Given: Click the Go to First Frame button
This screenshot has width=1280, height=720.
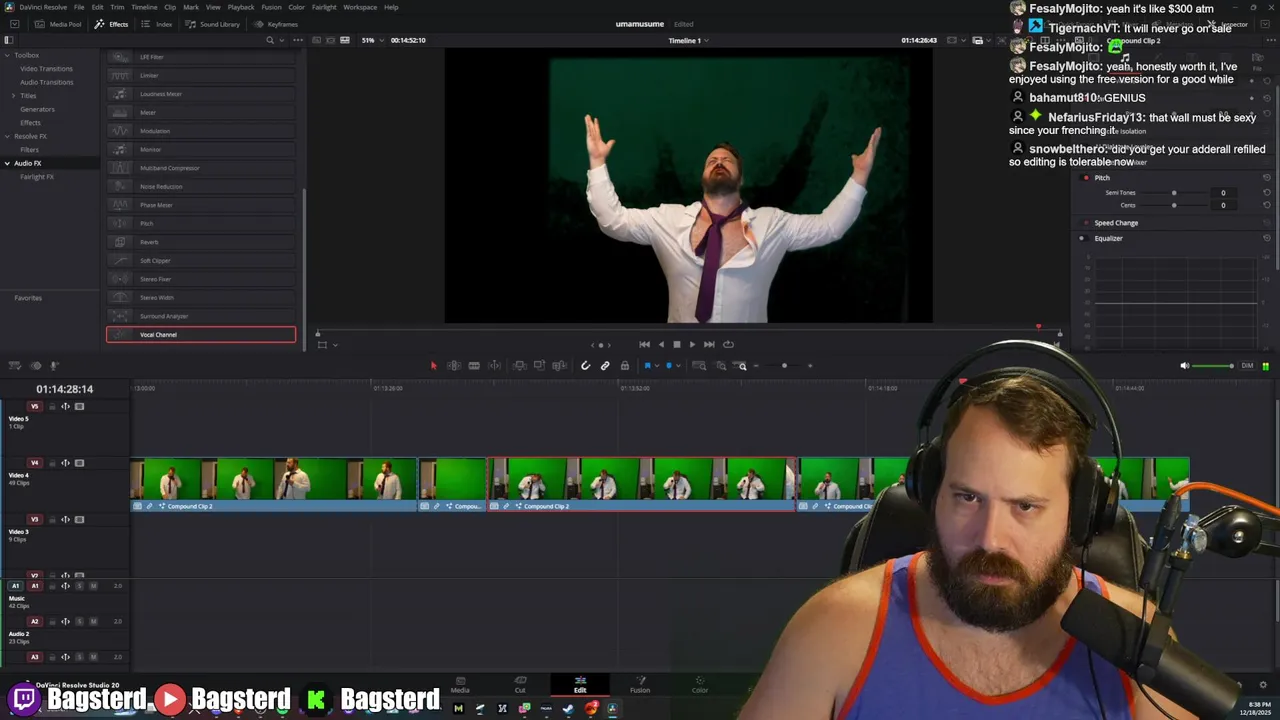Looking at the screenshot, I should (x=644, y=344).
